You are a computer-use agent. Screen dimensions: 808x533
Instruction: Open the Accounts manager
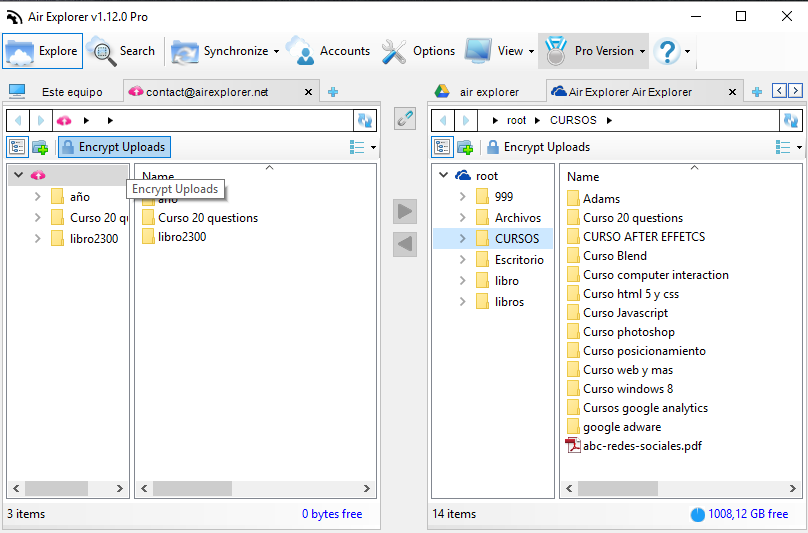(328, 51)
